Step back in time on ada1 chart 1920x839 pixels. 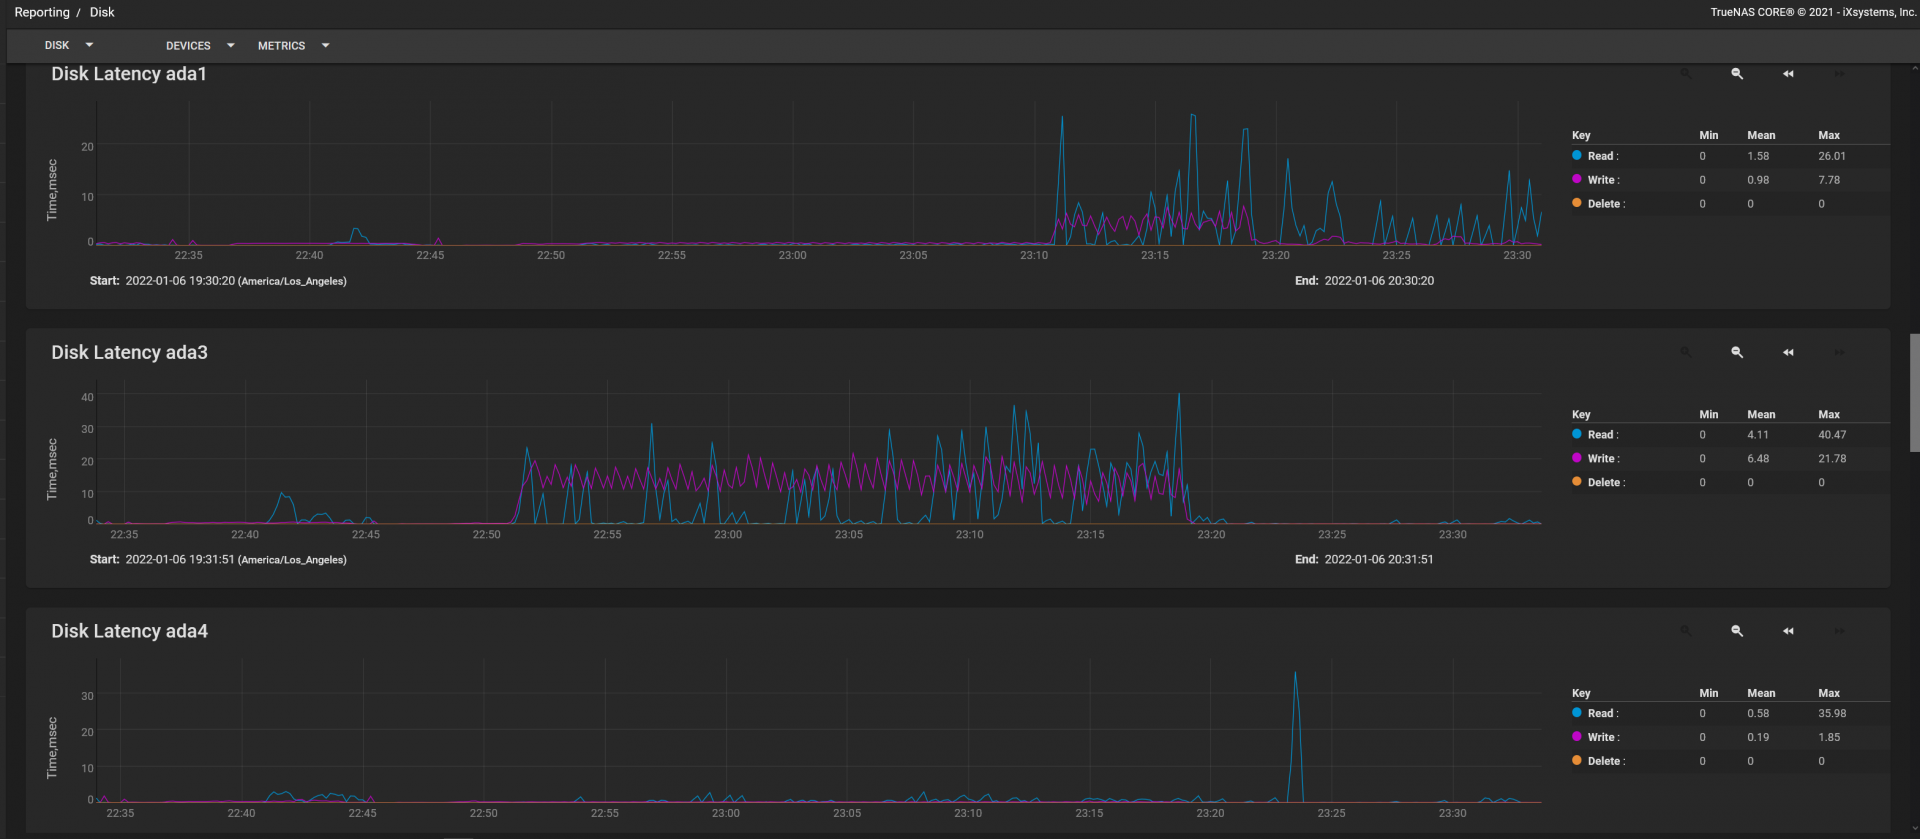[1788, 74]
